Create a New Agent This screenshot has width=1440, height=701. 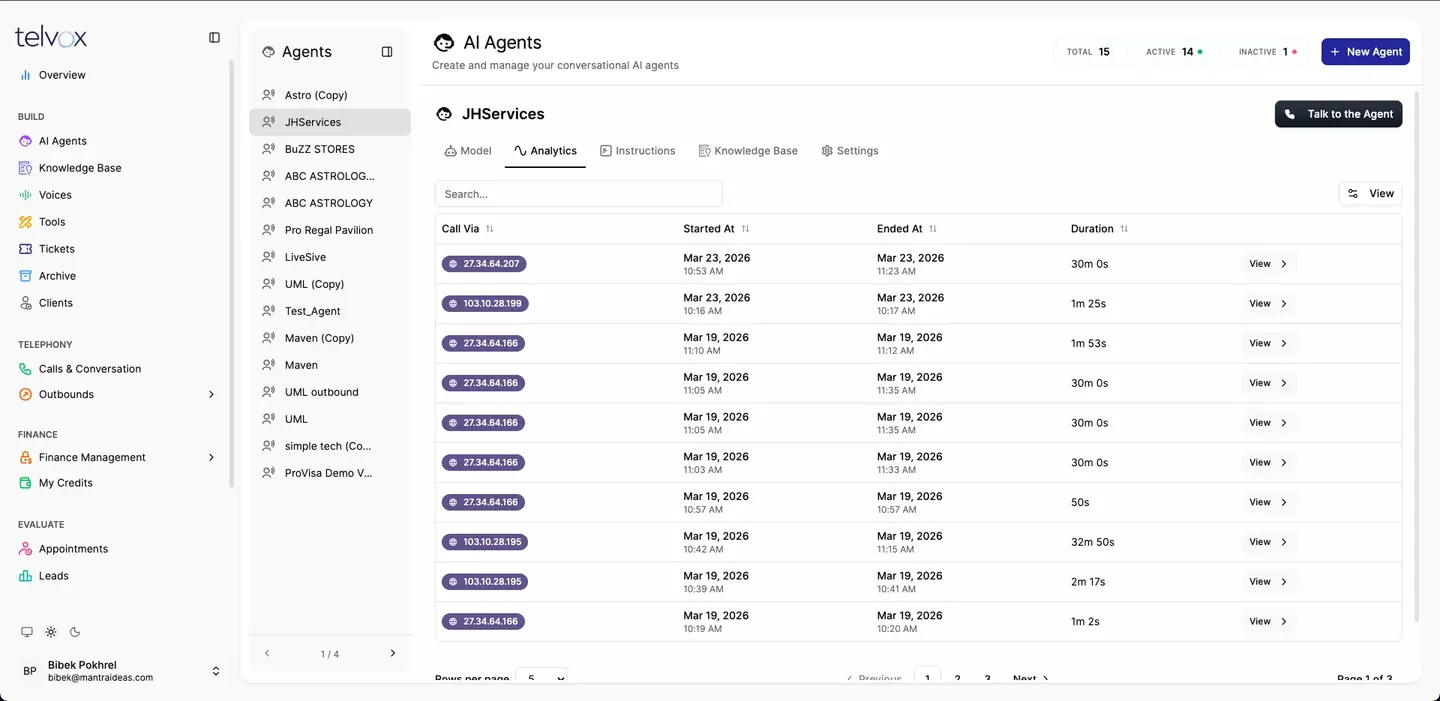pos(1365,52)
